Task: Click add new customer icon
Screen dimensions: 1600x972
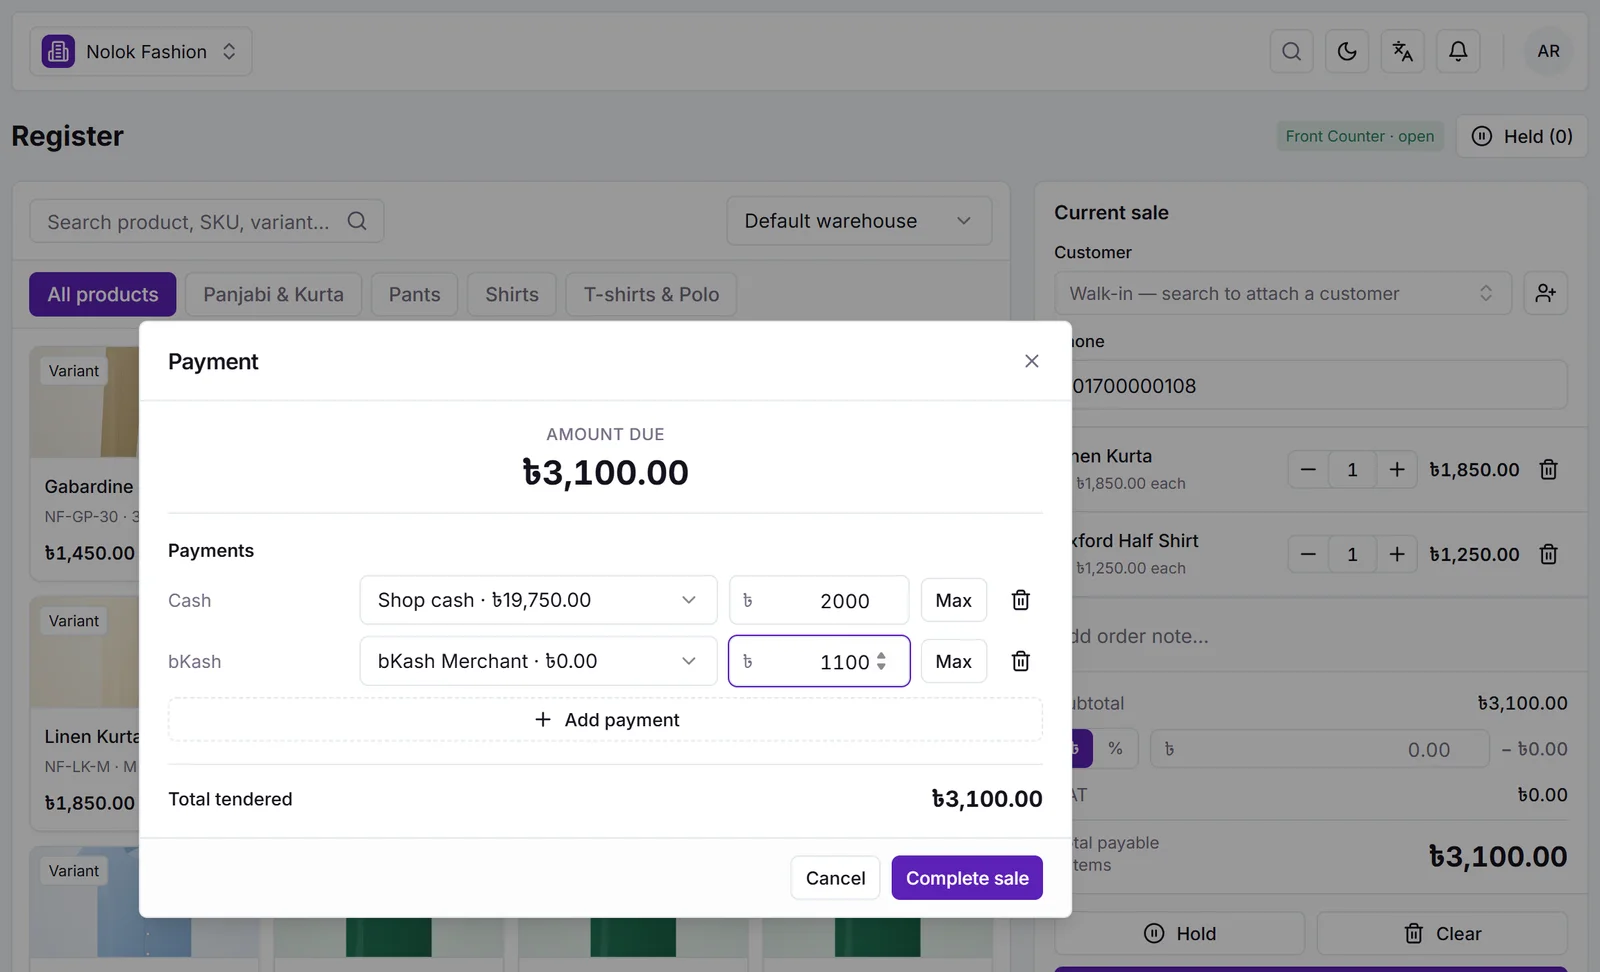Action: (x=1545, y=293)
